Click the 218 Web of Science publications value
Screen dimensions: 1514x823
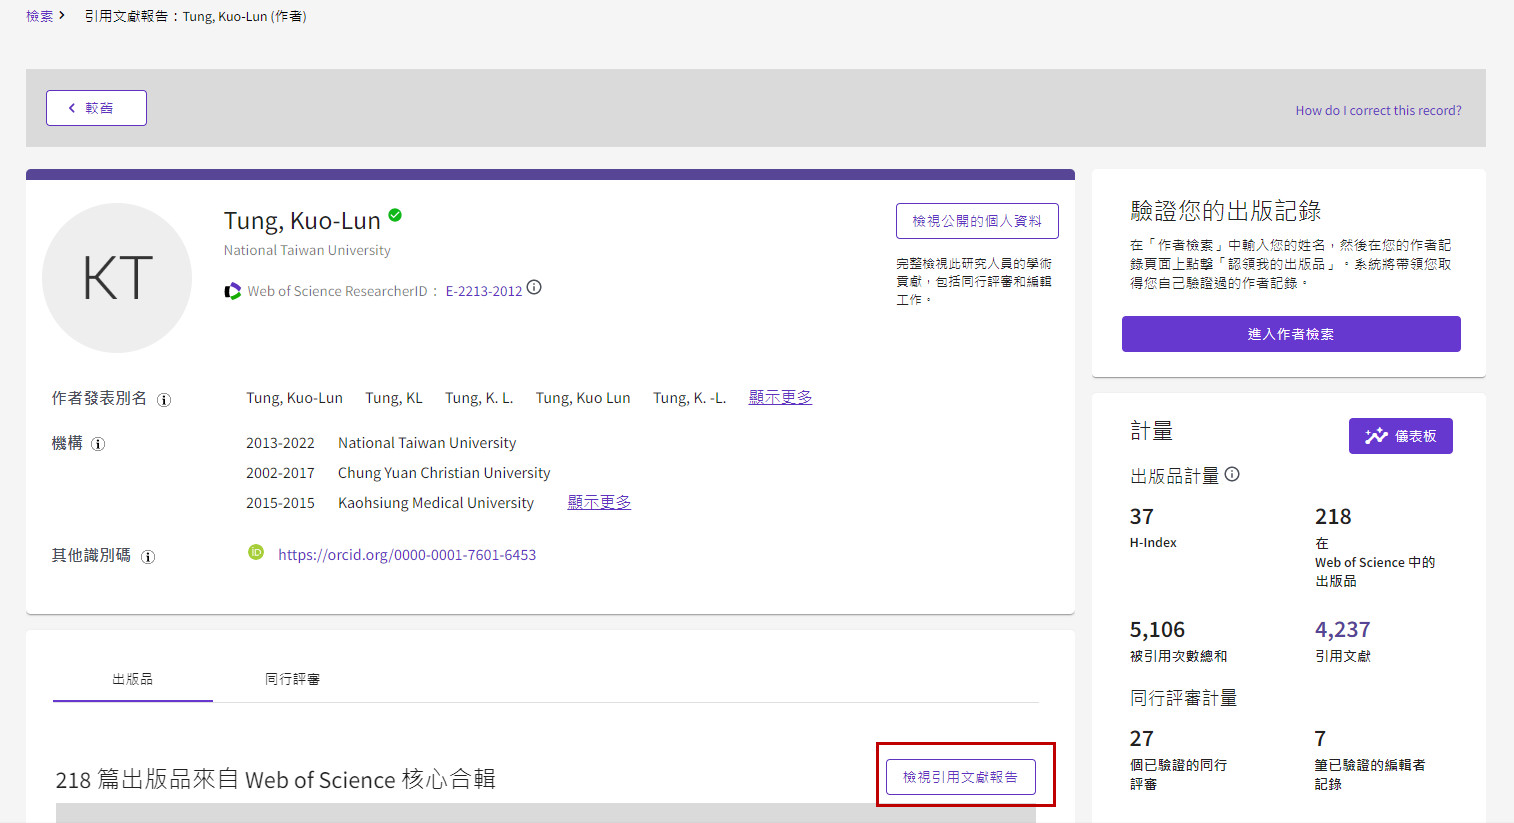1333,517
